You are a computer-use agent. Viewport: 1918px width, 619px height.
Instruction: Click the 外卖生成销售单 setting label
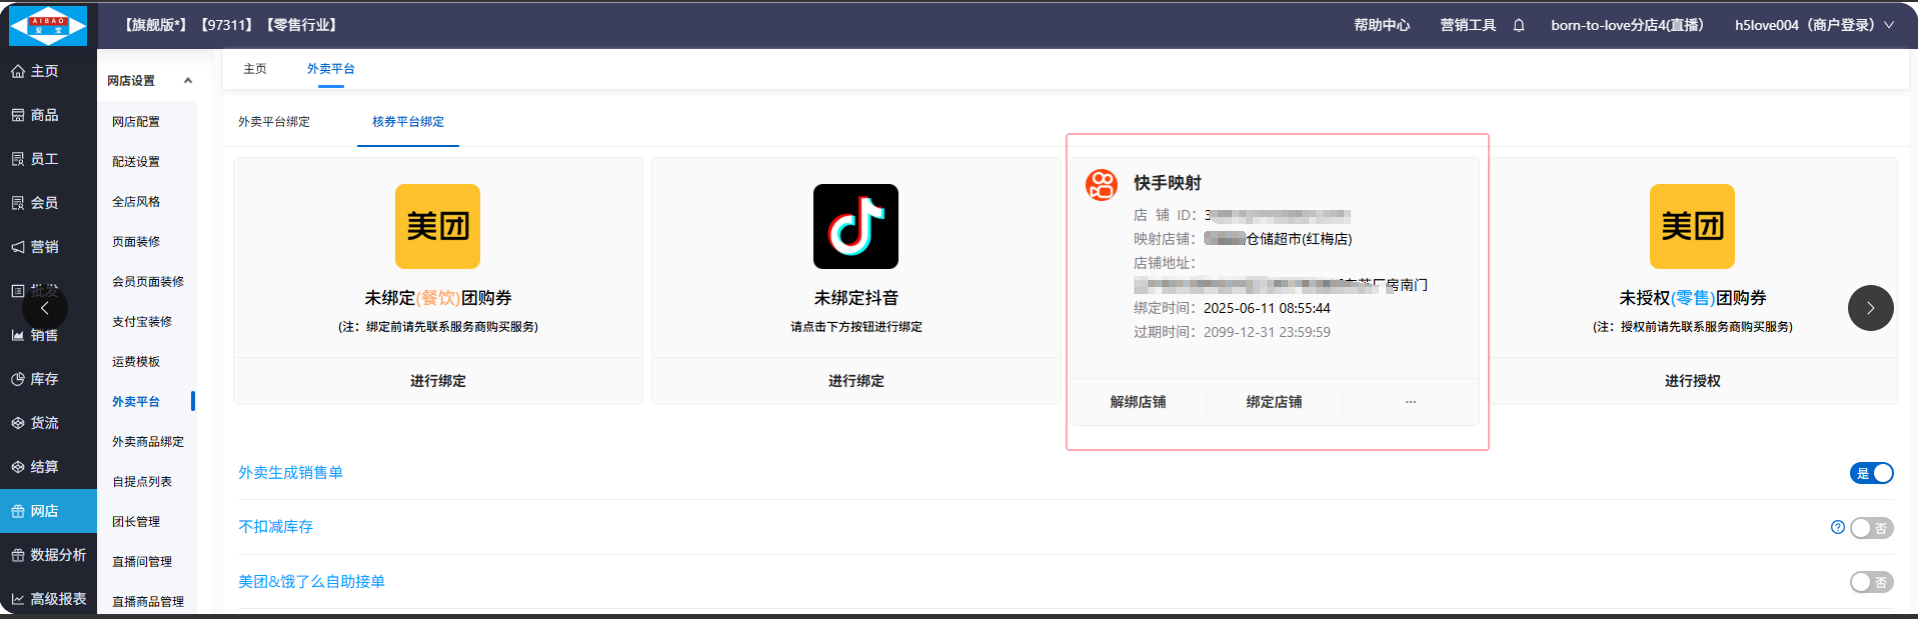pyautogui.click(x=290, y=473)
